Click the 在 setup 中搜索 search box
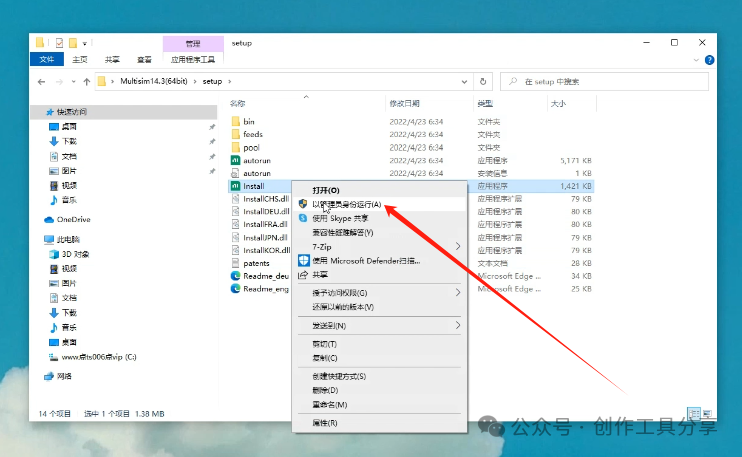This screenshot has height=457, width=742. (604, 82)
